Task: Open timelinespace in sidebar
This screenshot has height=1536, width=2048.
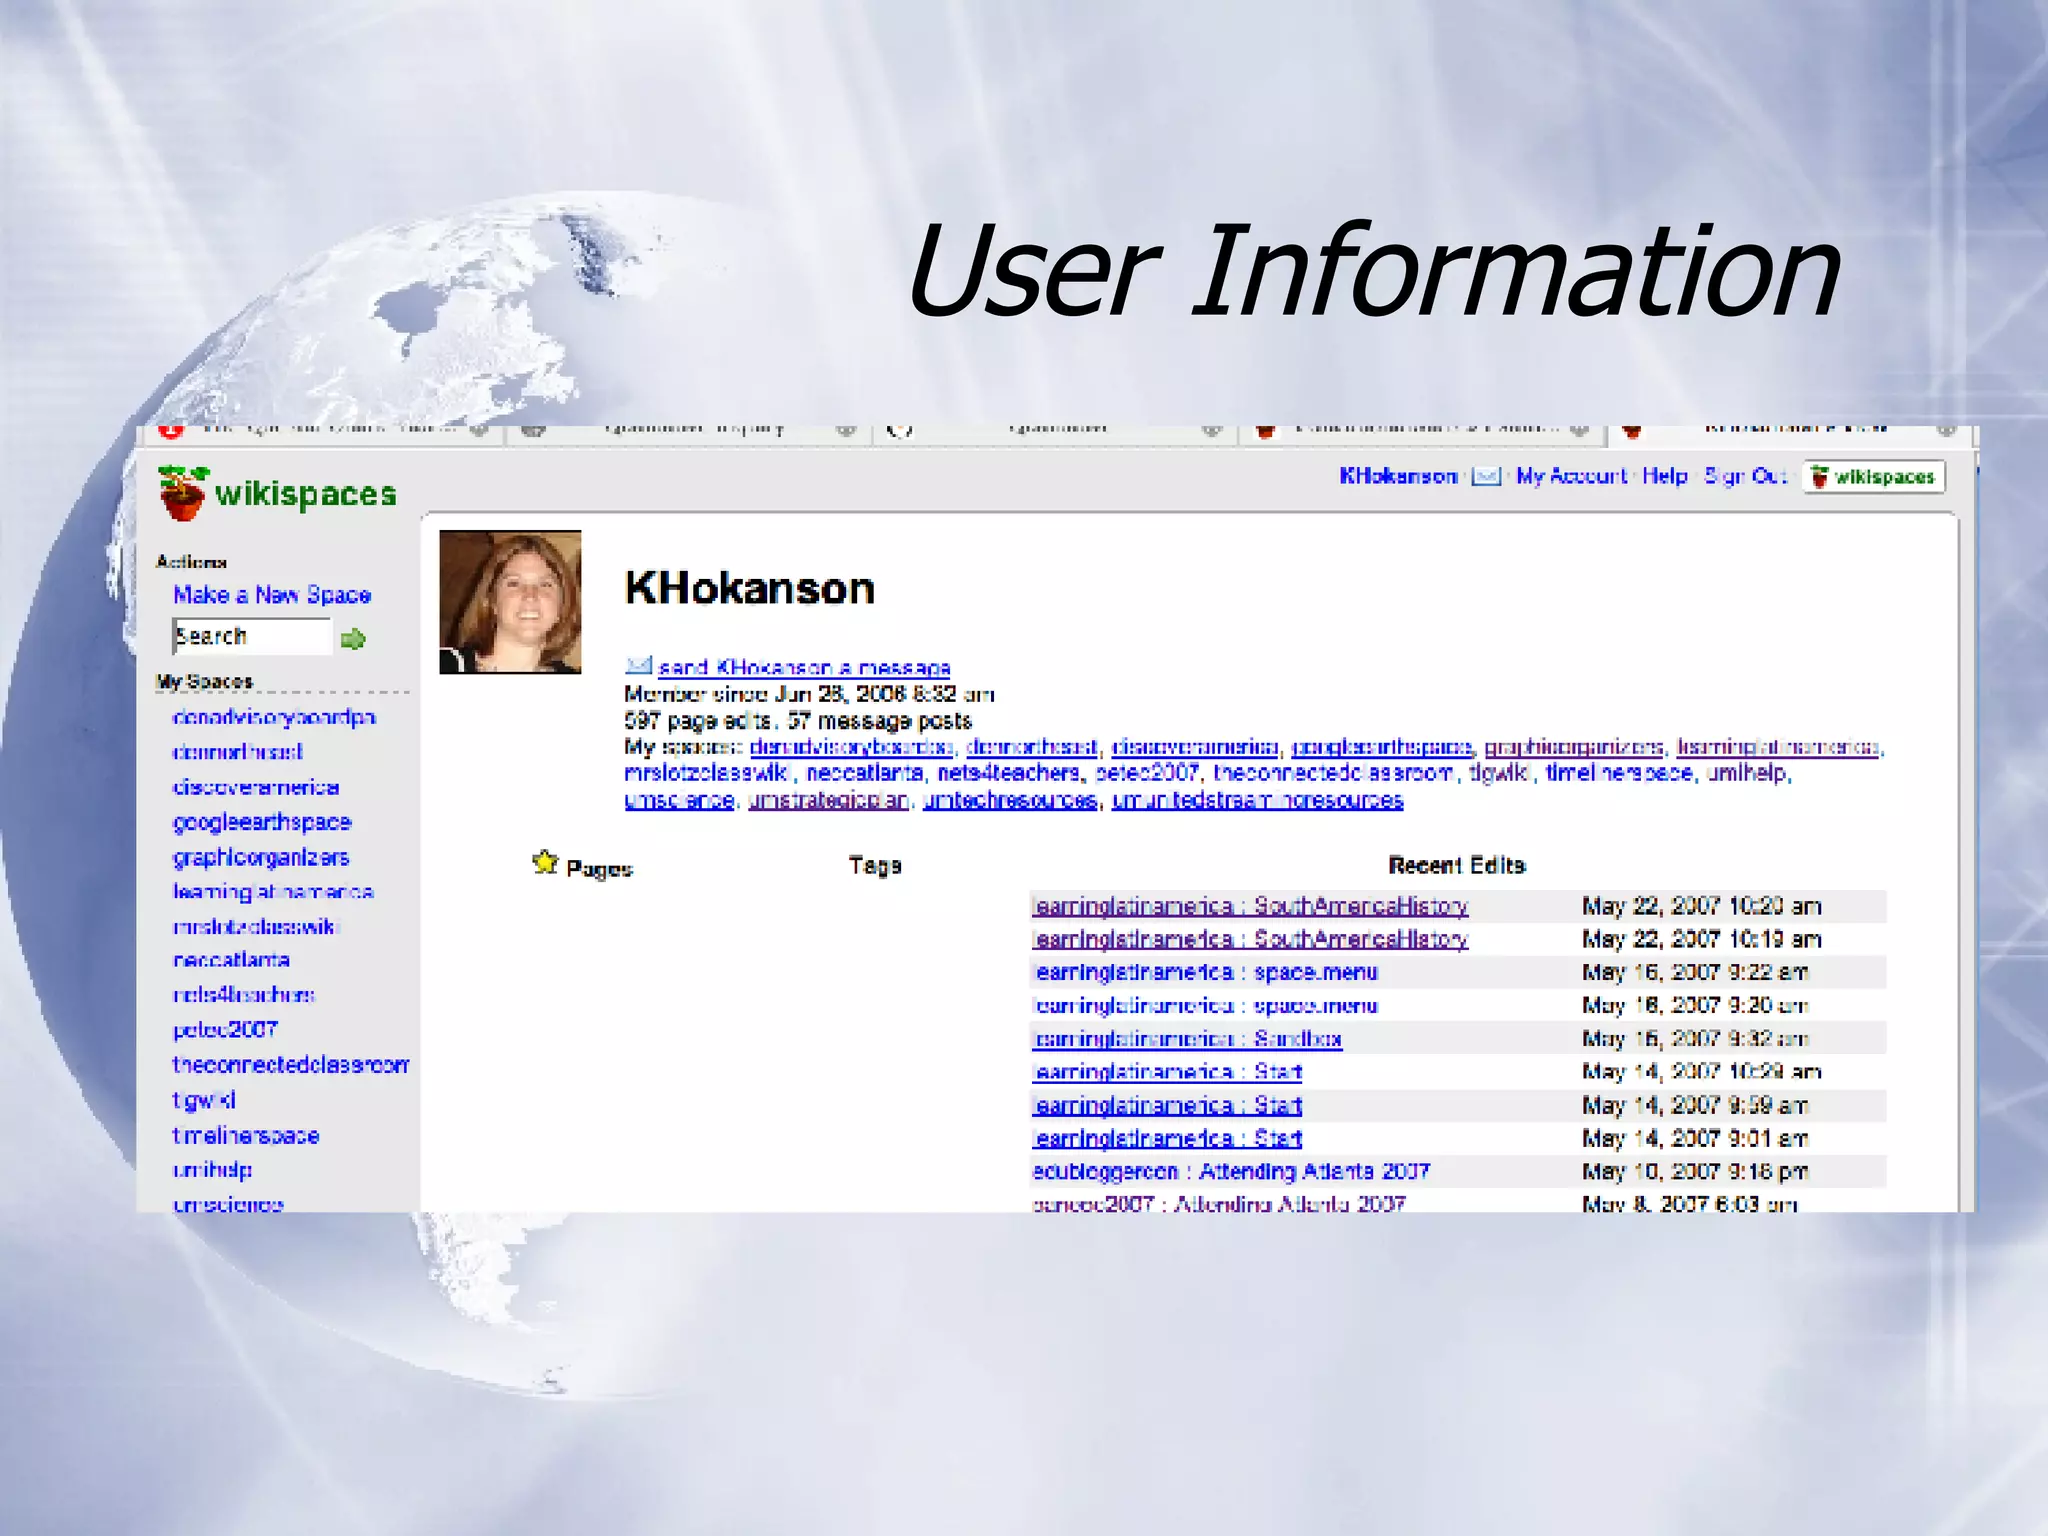Action: click(x=246, y=1135)
